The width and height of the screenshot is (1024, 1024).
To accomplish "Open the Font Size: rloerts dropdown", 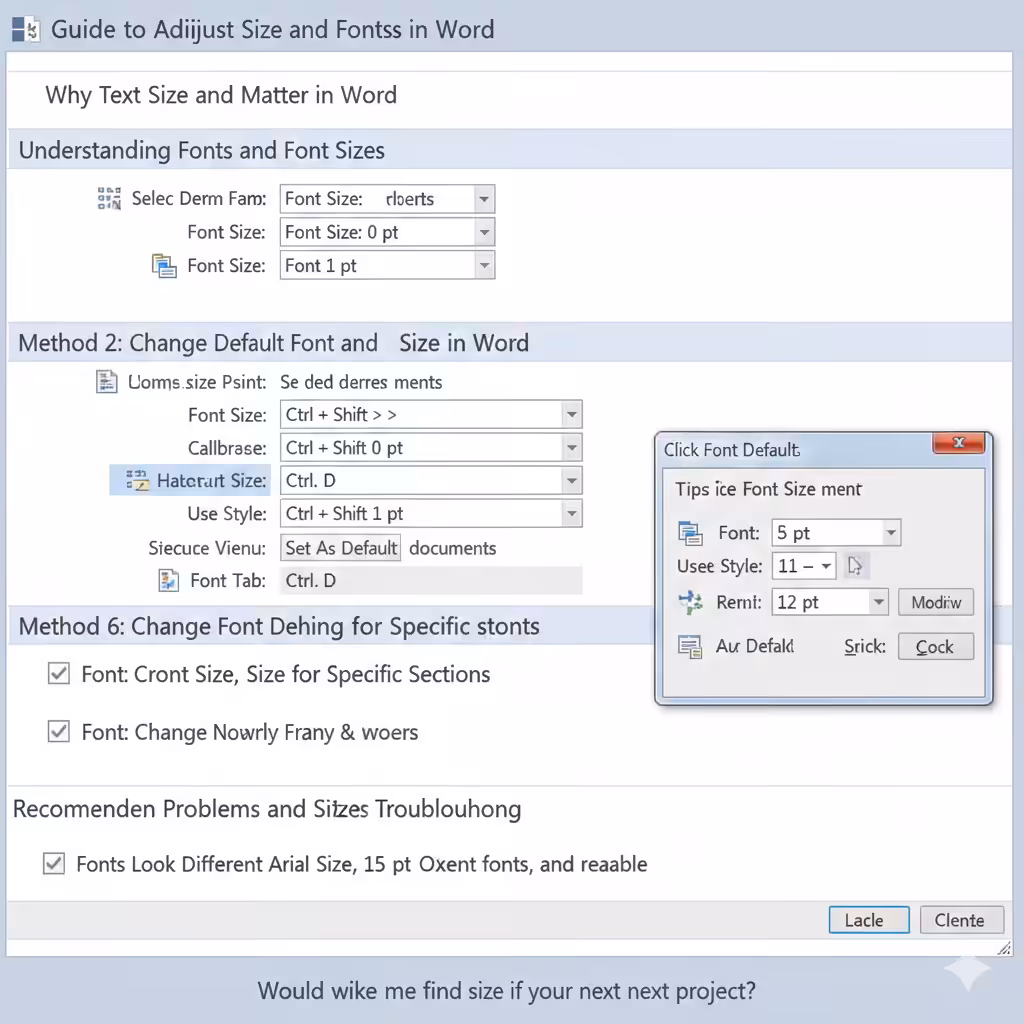I will click(x=484, y=199).
